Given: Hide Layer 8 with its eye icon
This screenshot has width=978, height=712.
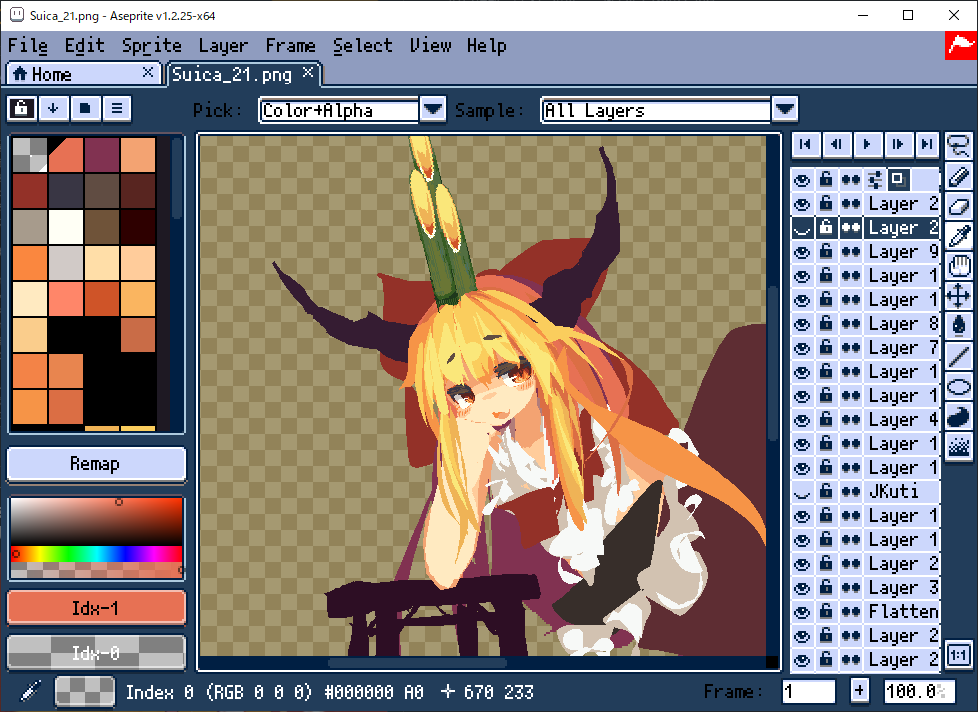Looking at the screenshot, I should (x=802, y=324).
